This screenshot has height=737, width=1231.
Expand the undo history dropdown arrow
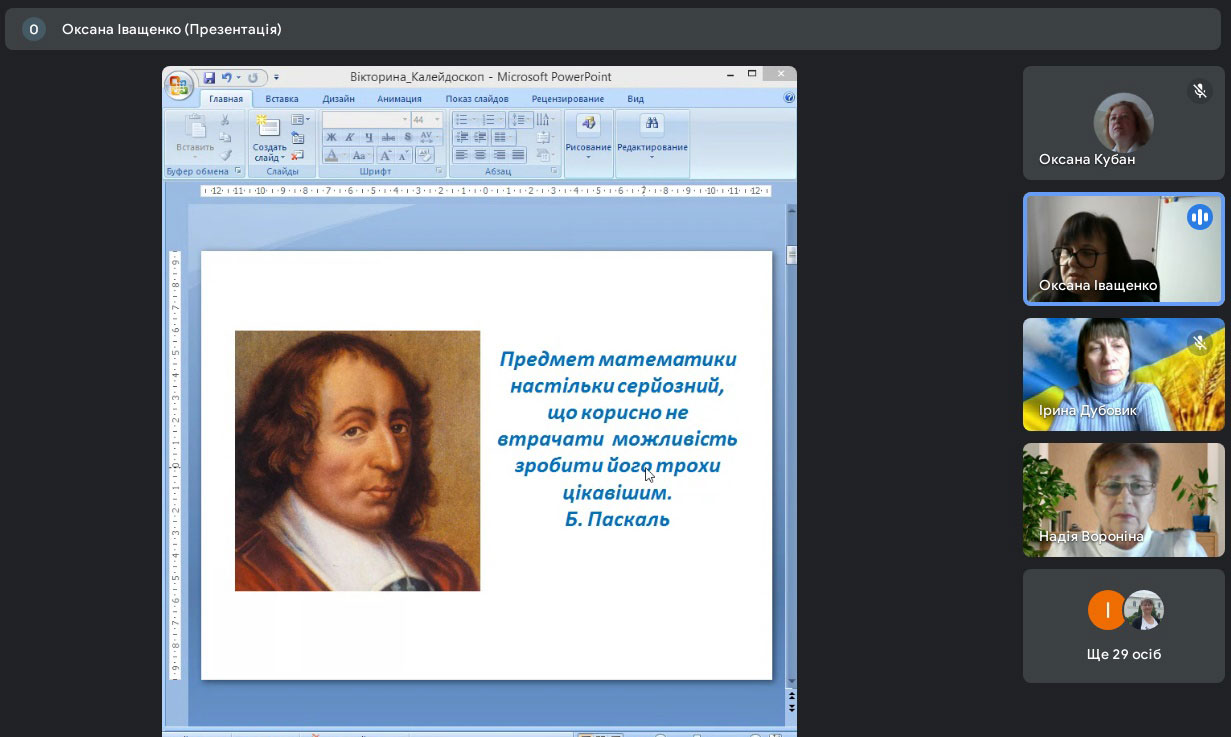coord(238,77)
